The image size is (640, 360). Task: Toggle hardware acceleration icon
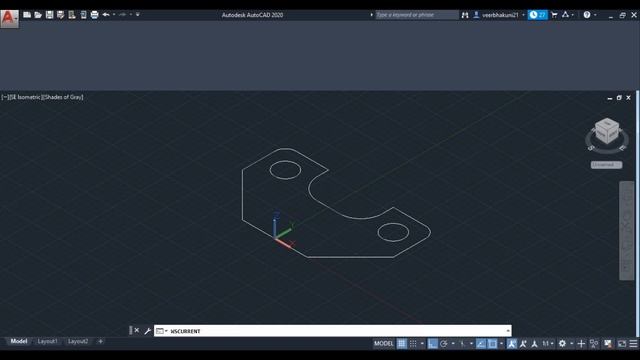pos(608,344)
